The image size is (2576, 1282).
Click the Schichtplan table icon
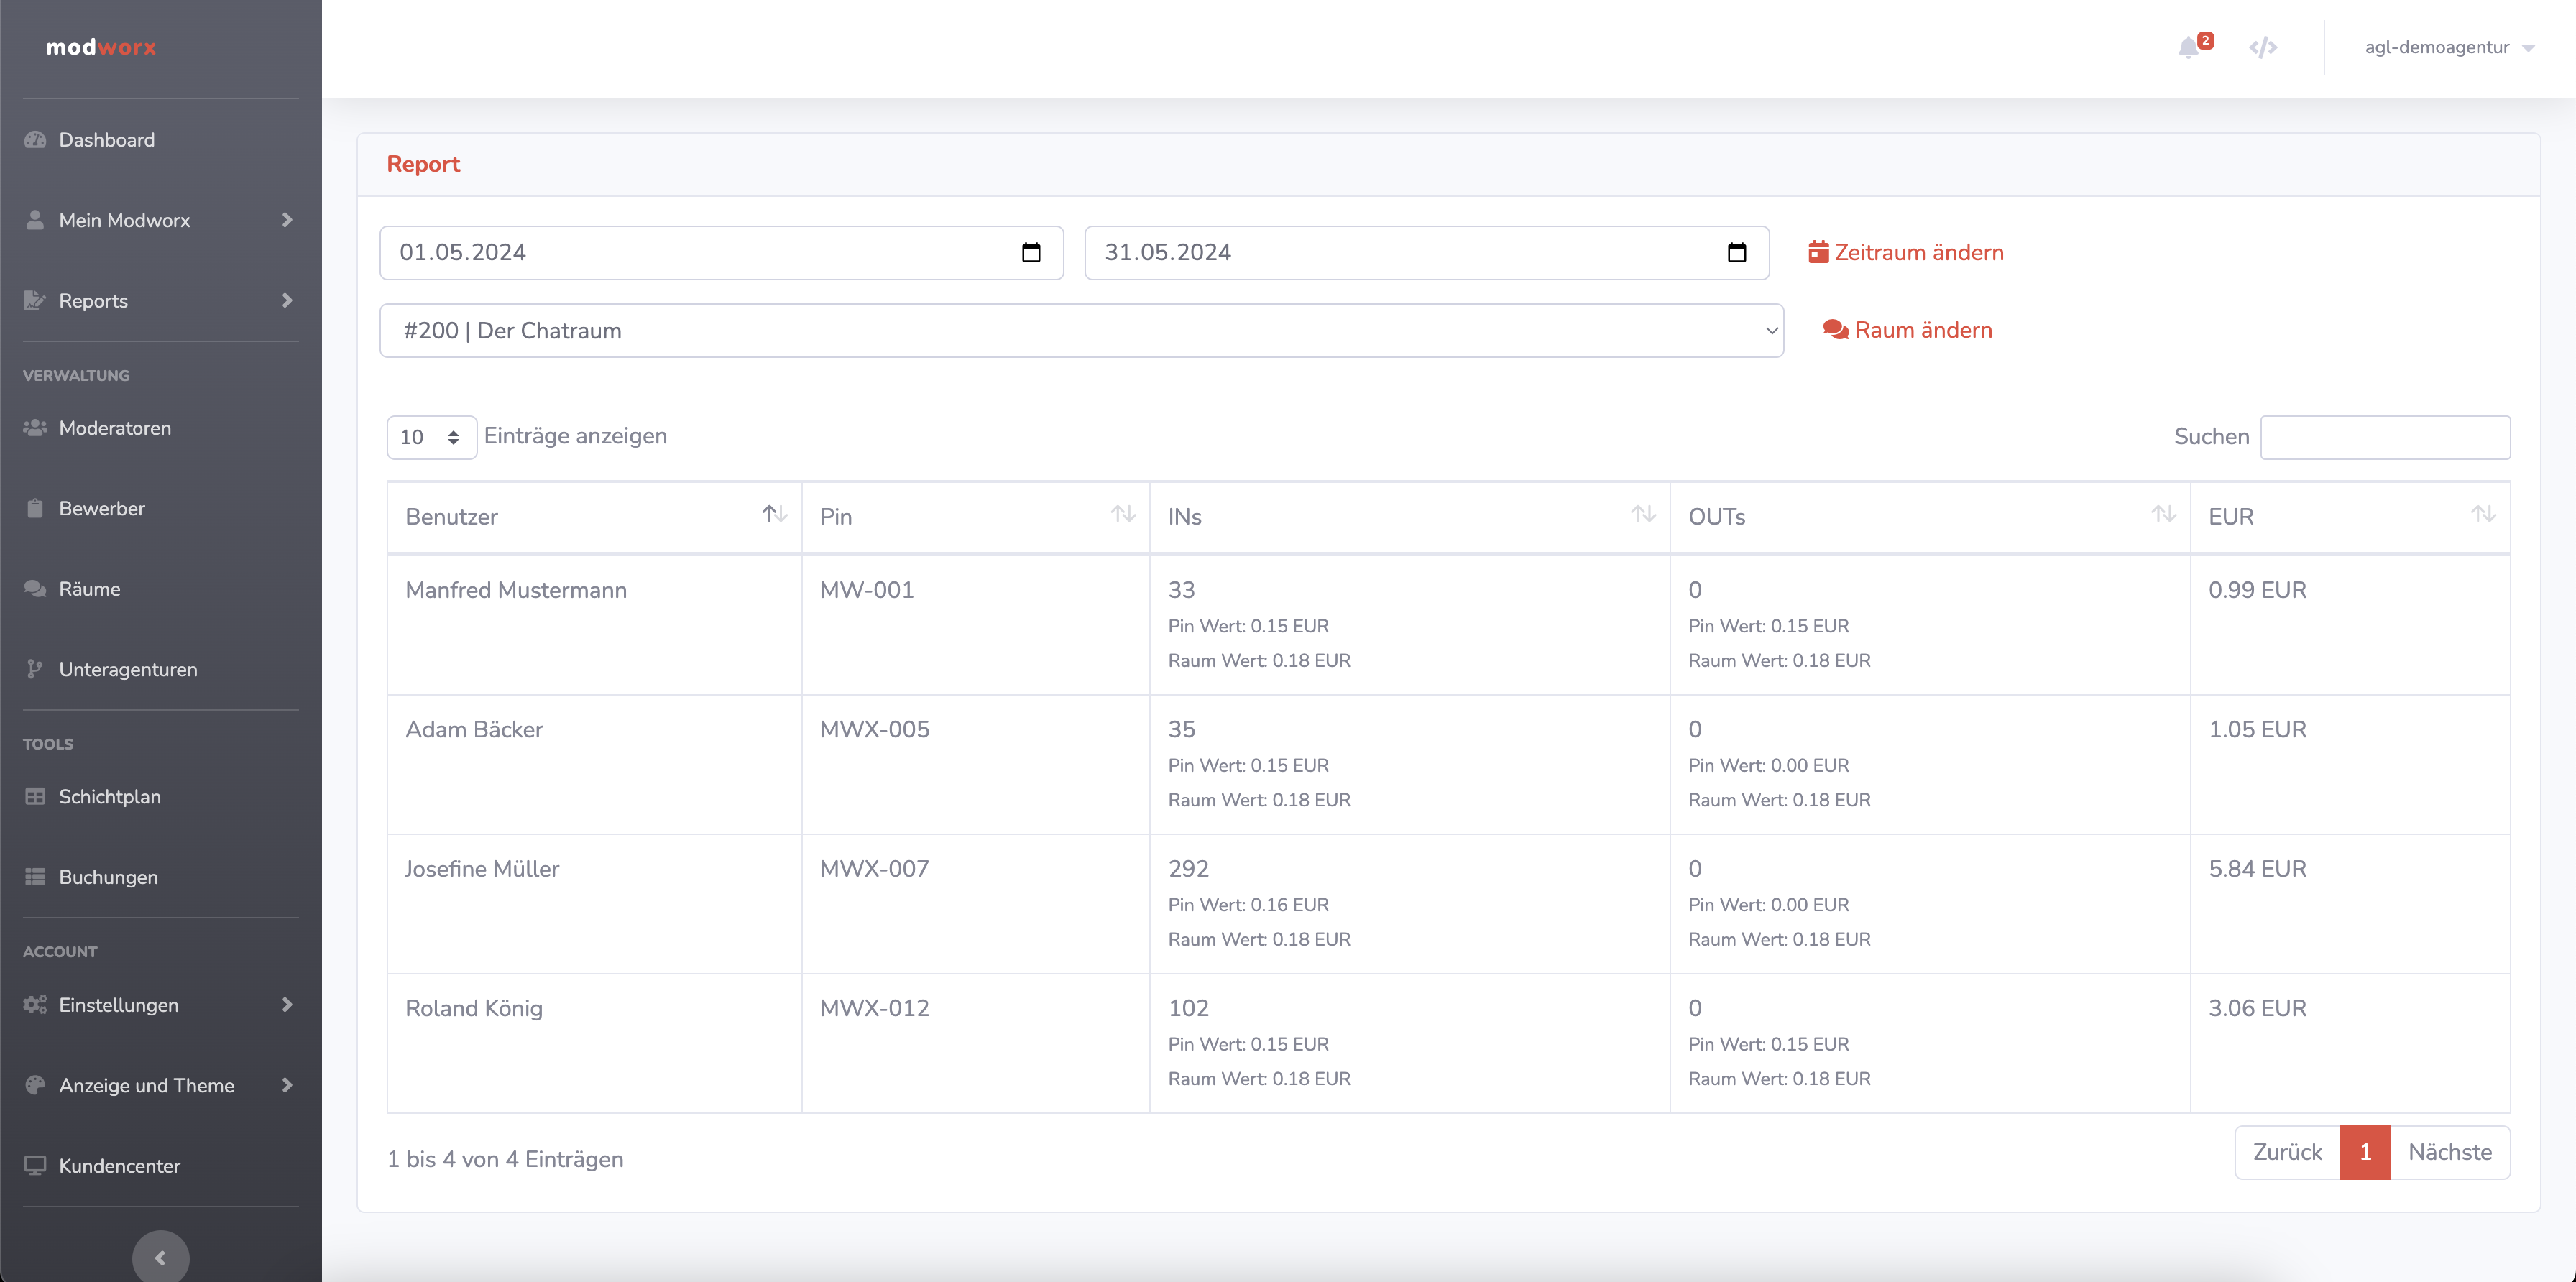coord(36,797)
